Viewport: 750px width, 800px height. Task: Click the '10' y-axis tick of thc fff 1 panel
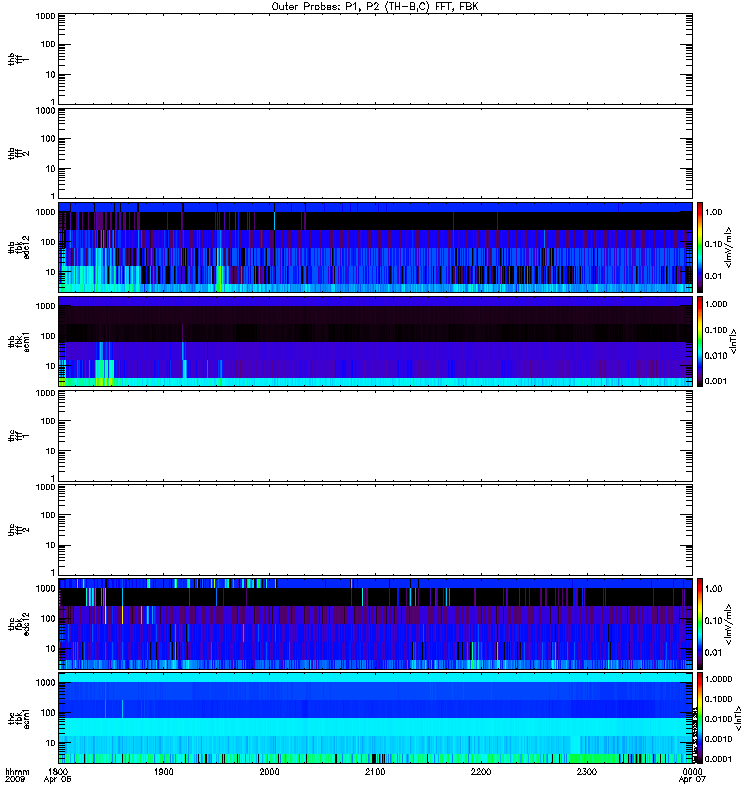pos(51,452)
